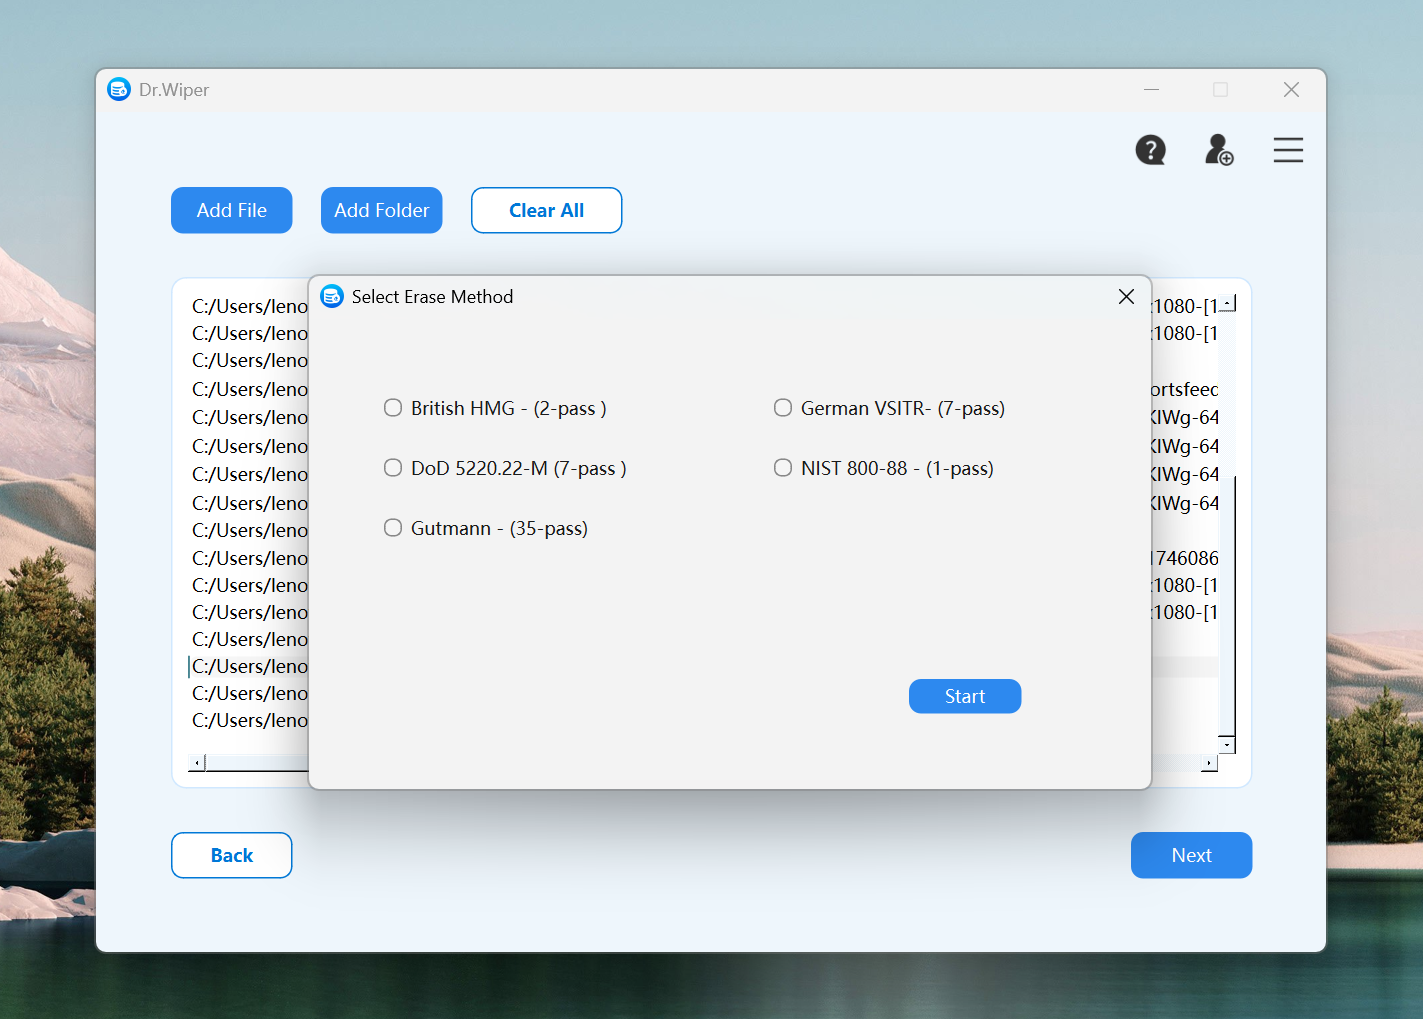Click the Select Erase Method dialog title
The height and width of the screenshot is (1019, 1423).
(x=432, y=297)
